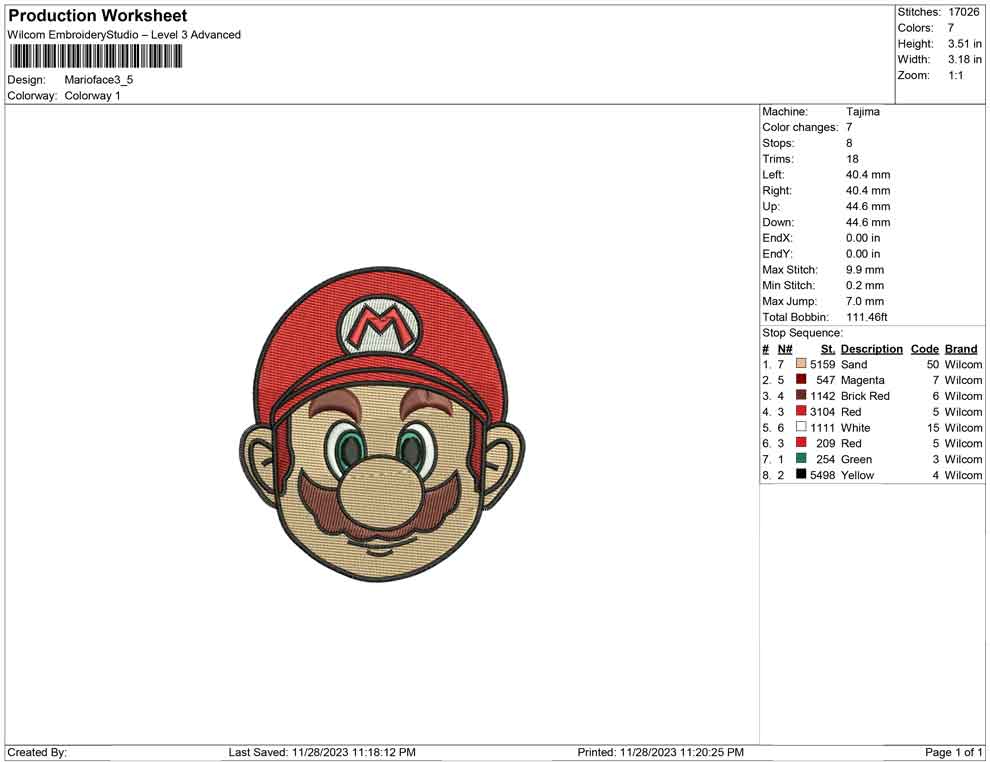Select the Right extent value
990x762 pixels.
[x=868, y=191]
